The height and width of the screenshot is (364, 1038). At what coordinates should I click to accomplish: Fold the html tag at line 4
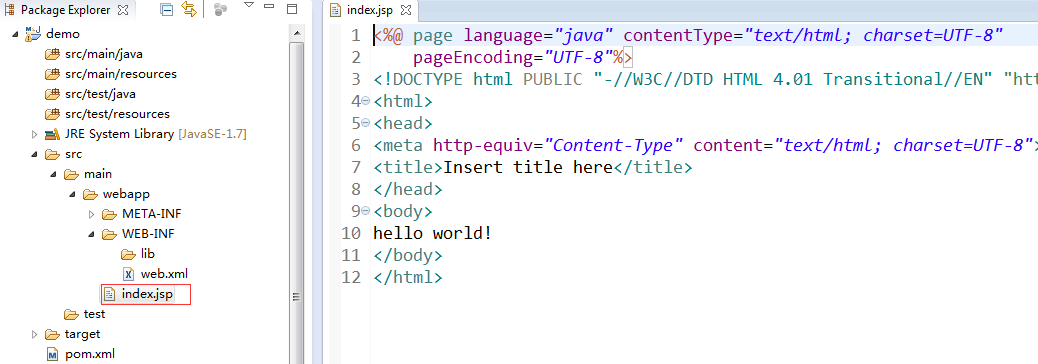coord(366,101)
